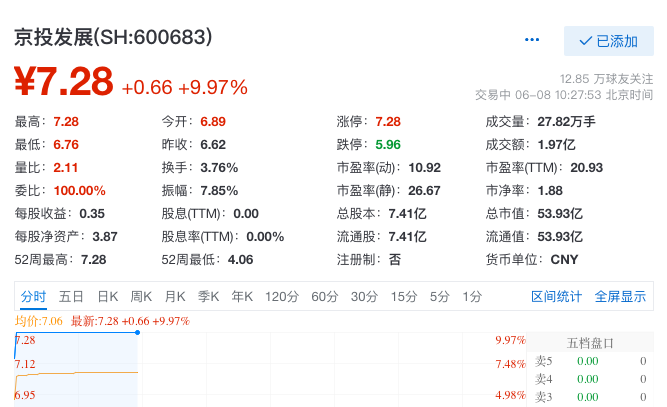
Task: Click the 成交额 value 1.97亿
Action: 556,145
